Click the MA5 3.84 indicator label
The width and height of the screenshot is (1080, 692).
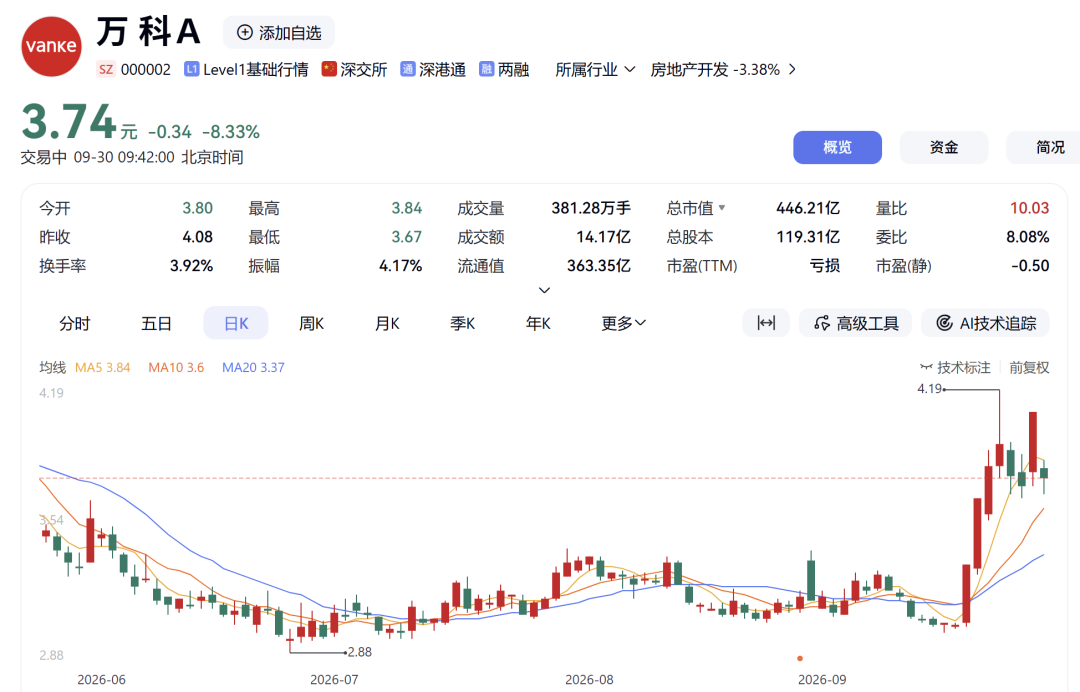[x=103, y=368]
